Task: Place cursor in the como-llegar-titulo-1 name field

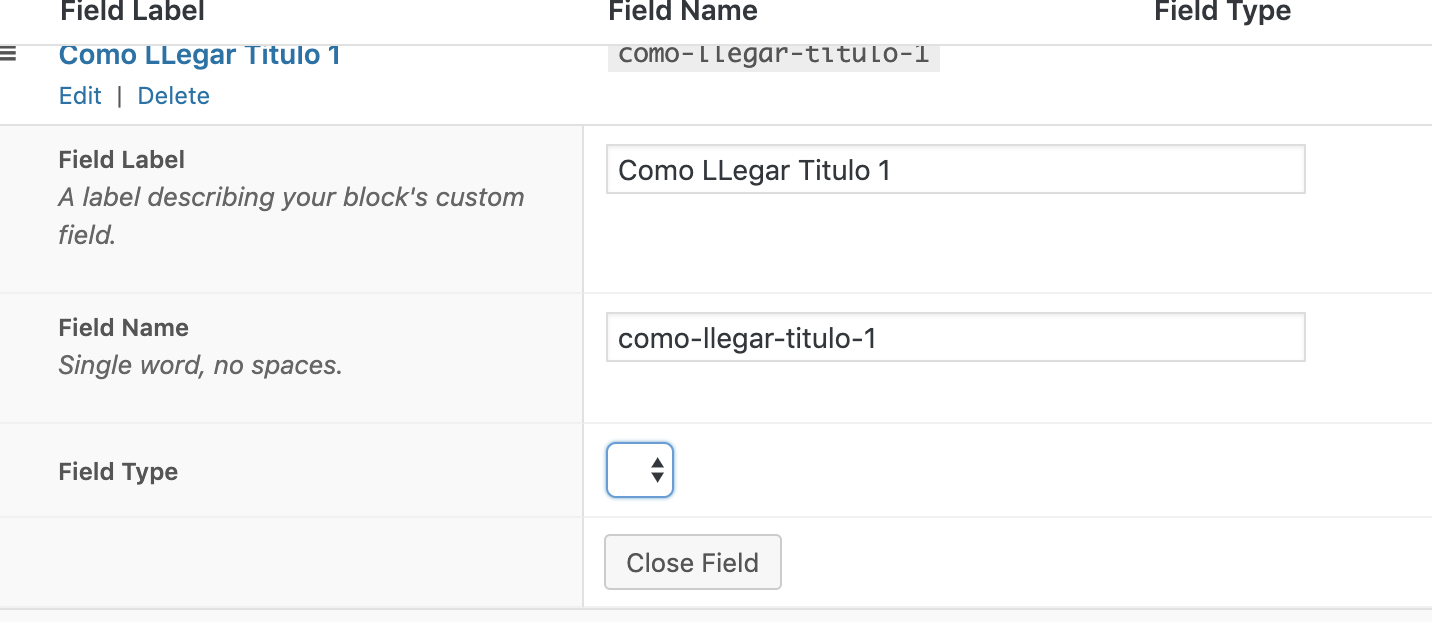Action: click(955, 337)
